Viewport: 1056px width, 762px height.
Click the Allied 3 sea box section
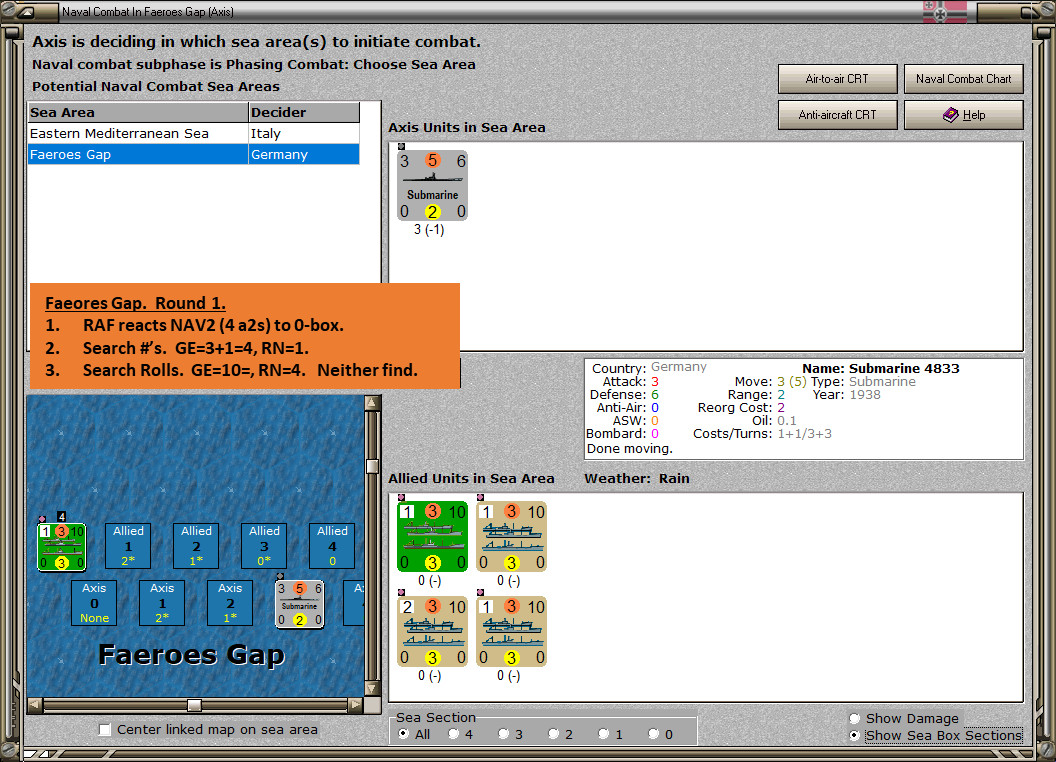point(264,546)
